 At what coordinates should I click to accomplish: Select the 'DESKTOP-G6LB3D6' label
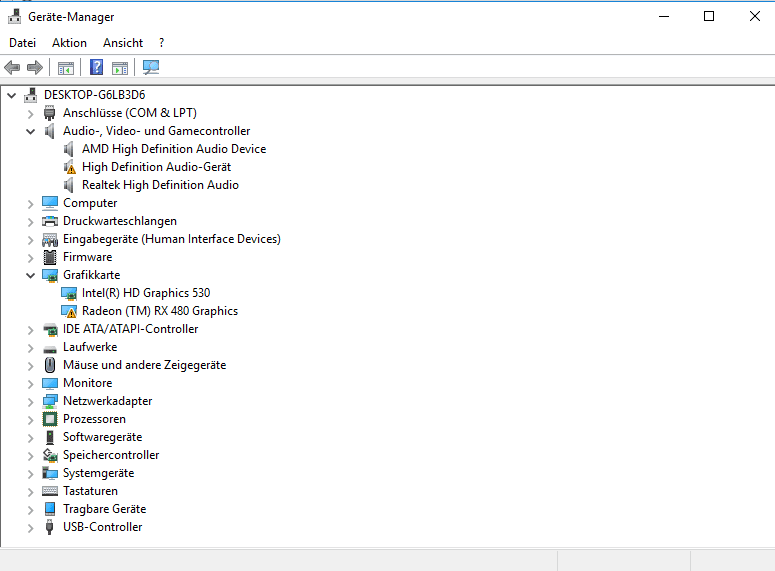pos(94,94)
